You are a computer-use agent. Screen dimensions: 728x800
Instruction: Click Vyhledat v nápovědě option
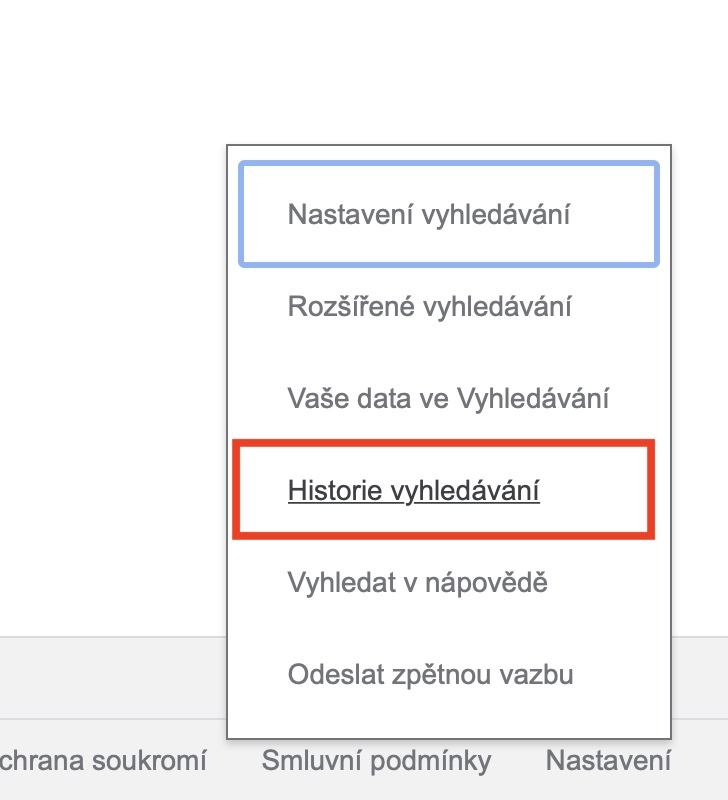[417, 582]
